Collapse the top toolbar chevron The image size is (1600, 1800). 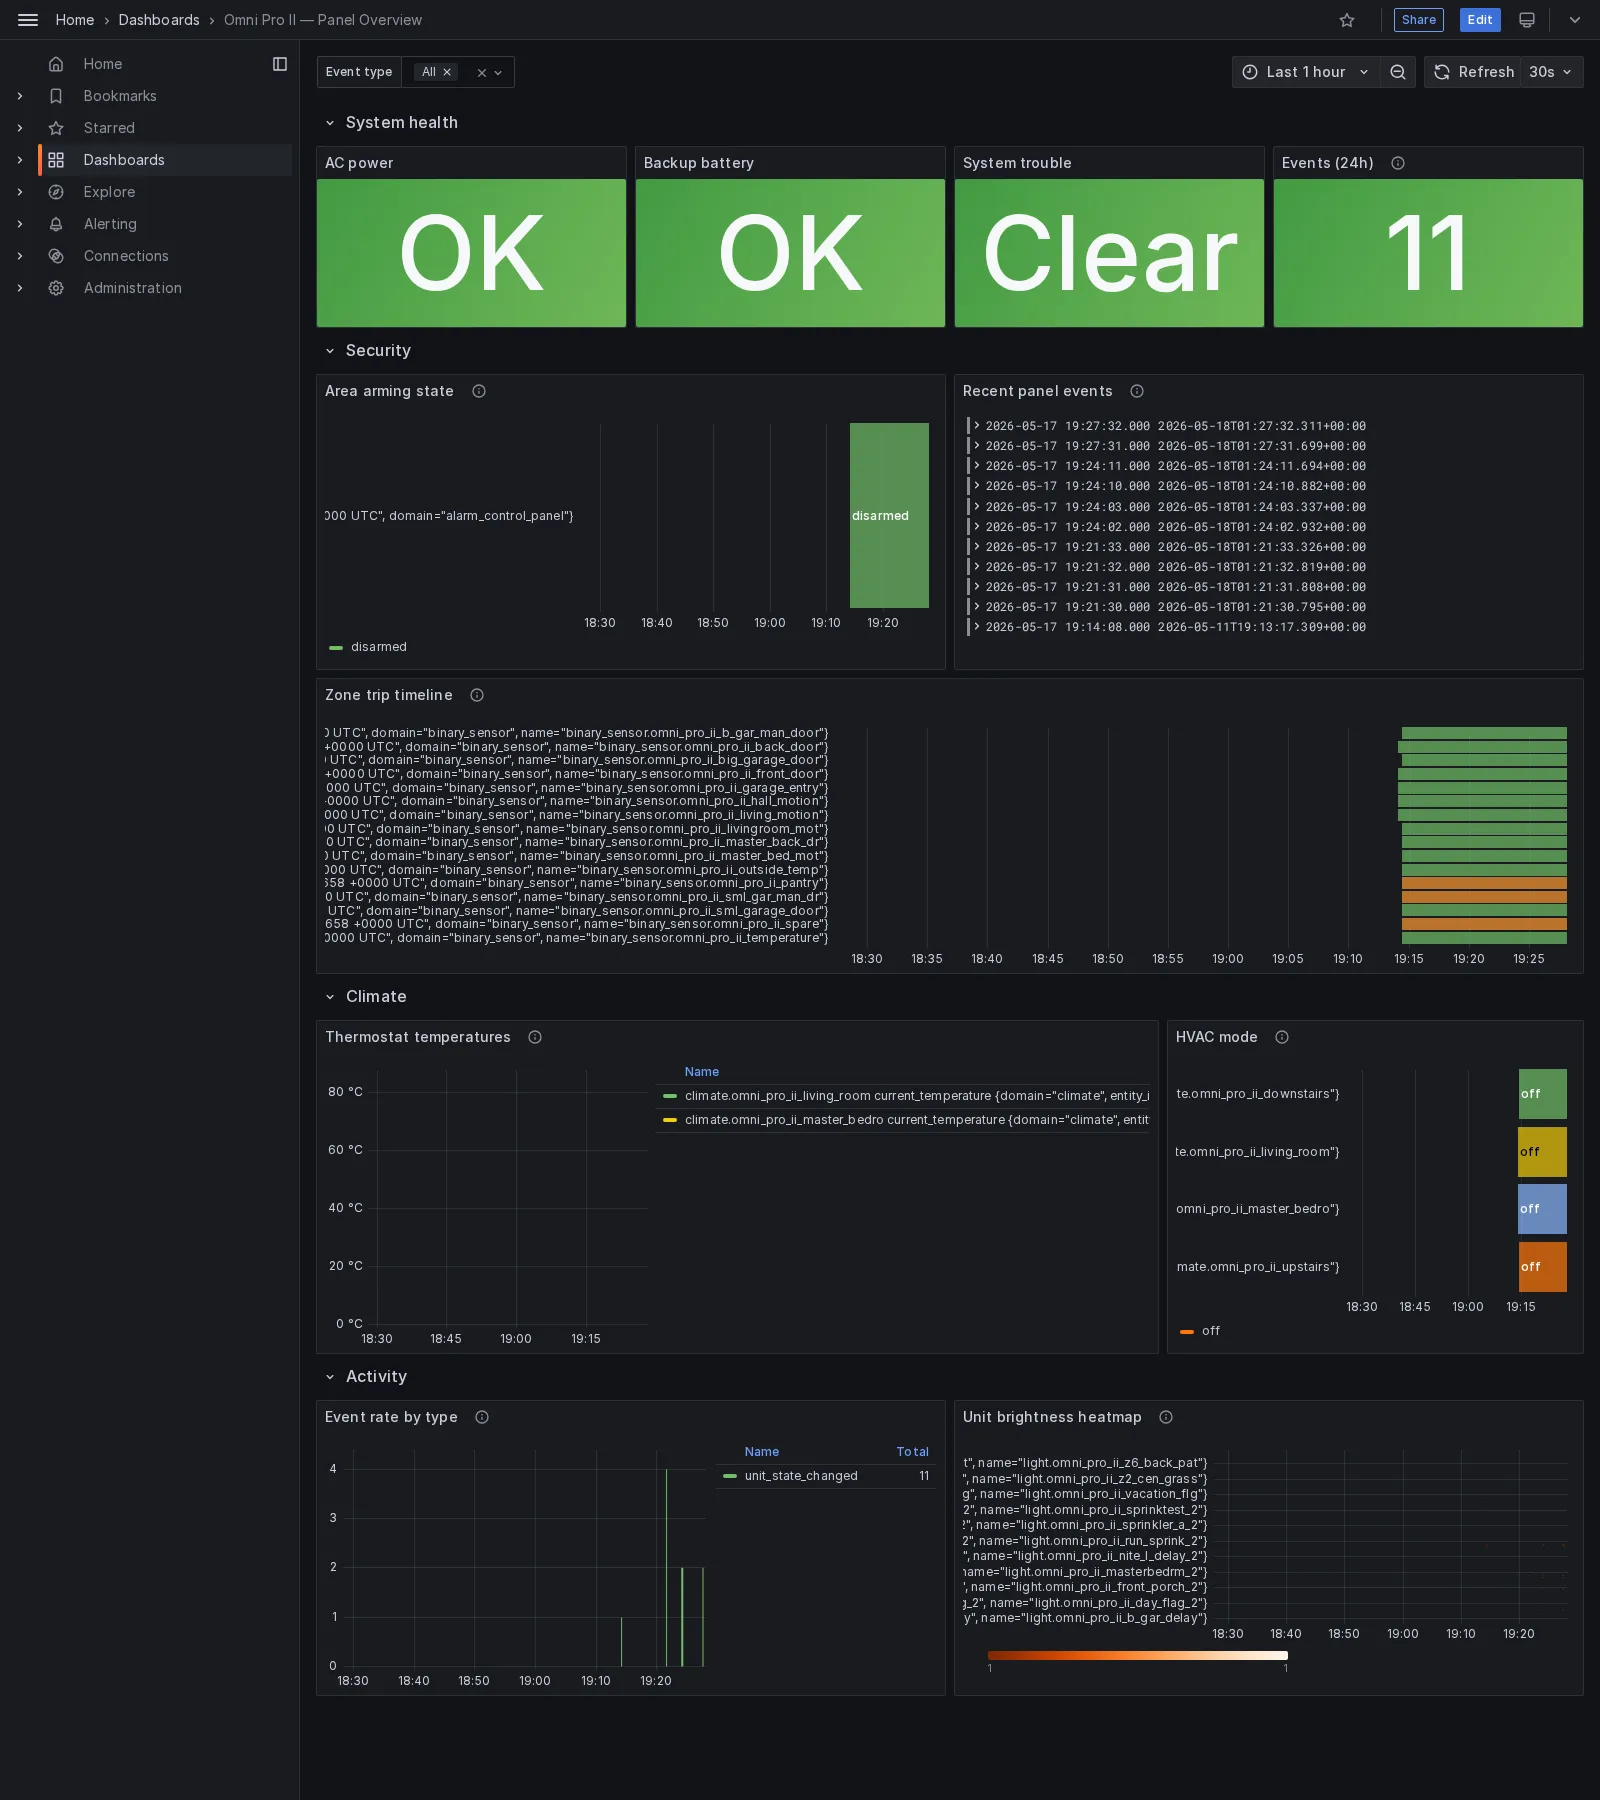point(1575,20)
